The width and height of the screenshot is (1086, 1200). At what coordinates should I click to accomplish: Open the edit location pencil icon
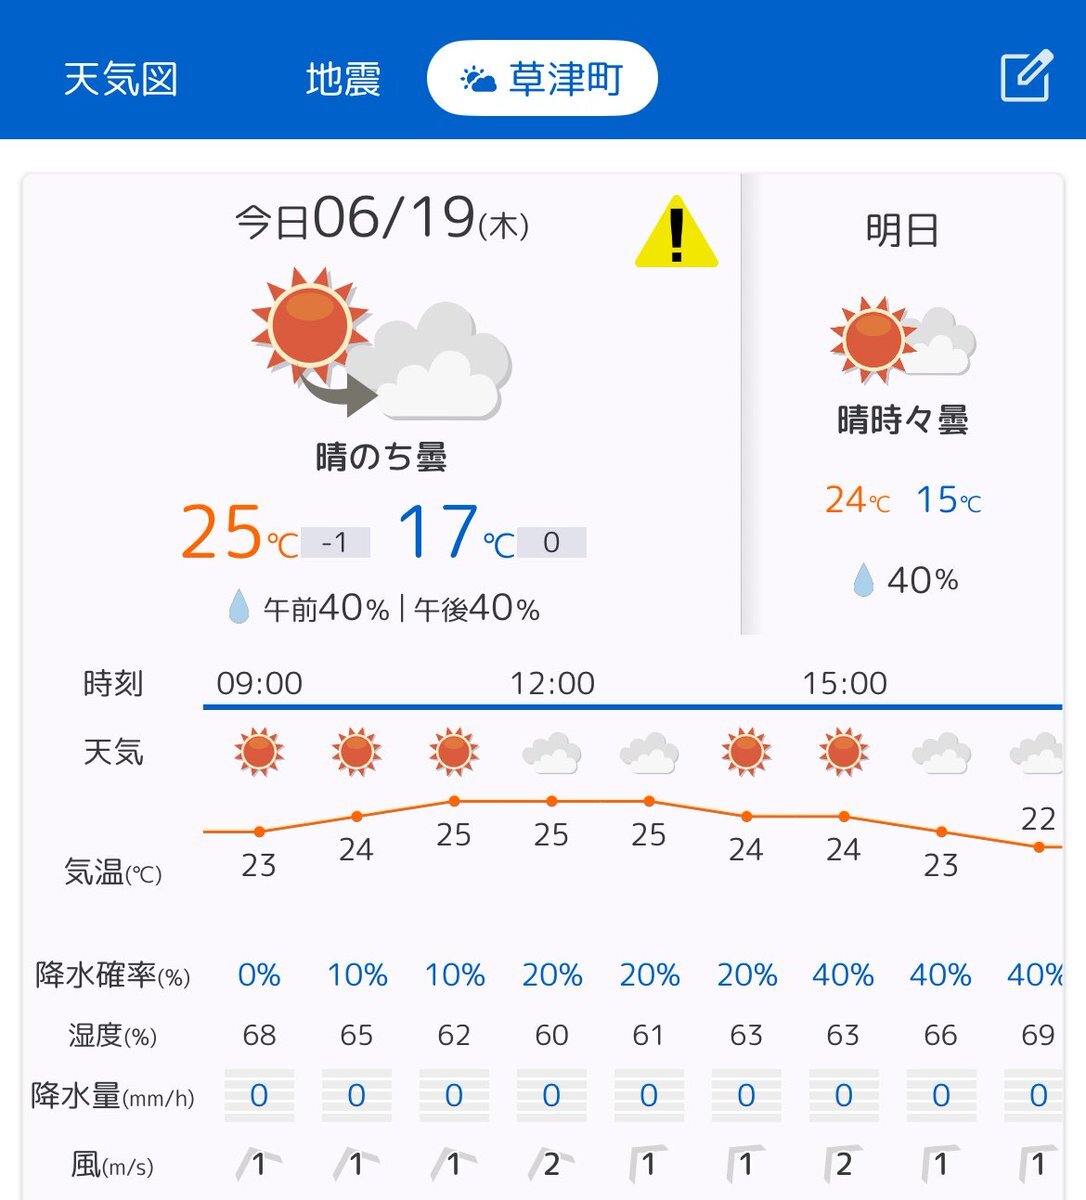[1027, 76]
